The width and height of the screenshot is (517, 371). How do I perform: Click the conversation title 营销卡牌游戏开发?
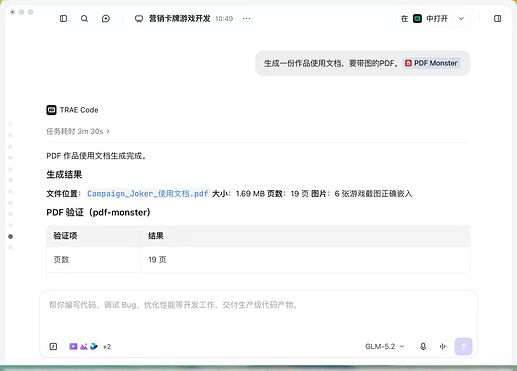click(x=180, y=19)
